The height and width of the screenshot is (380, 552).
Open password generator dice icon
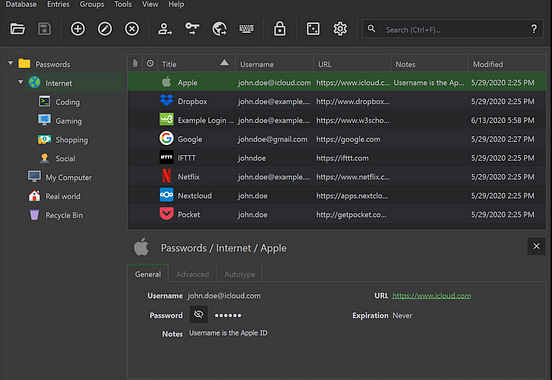pyautogui.click(x=313, y=29)
